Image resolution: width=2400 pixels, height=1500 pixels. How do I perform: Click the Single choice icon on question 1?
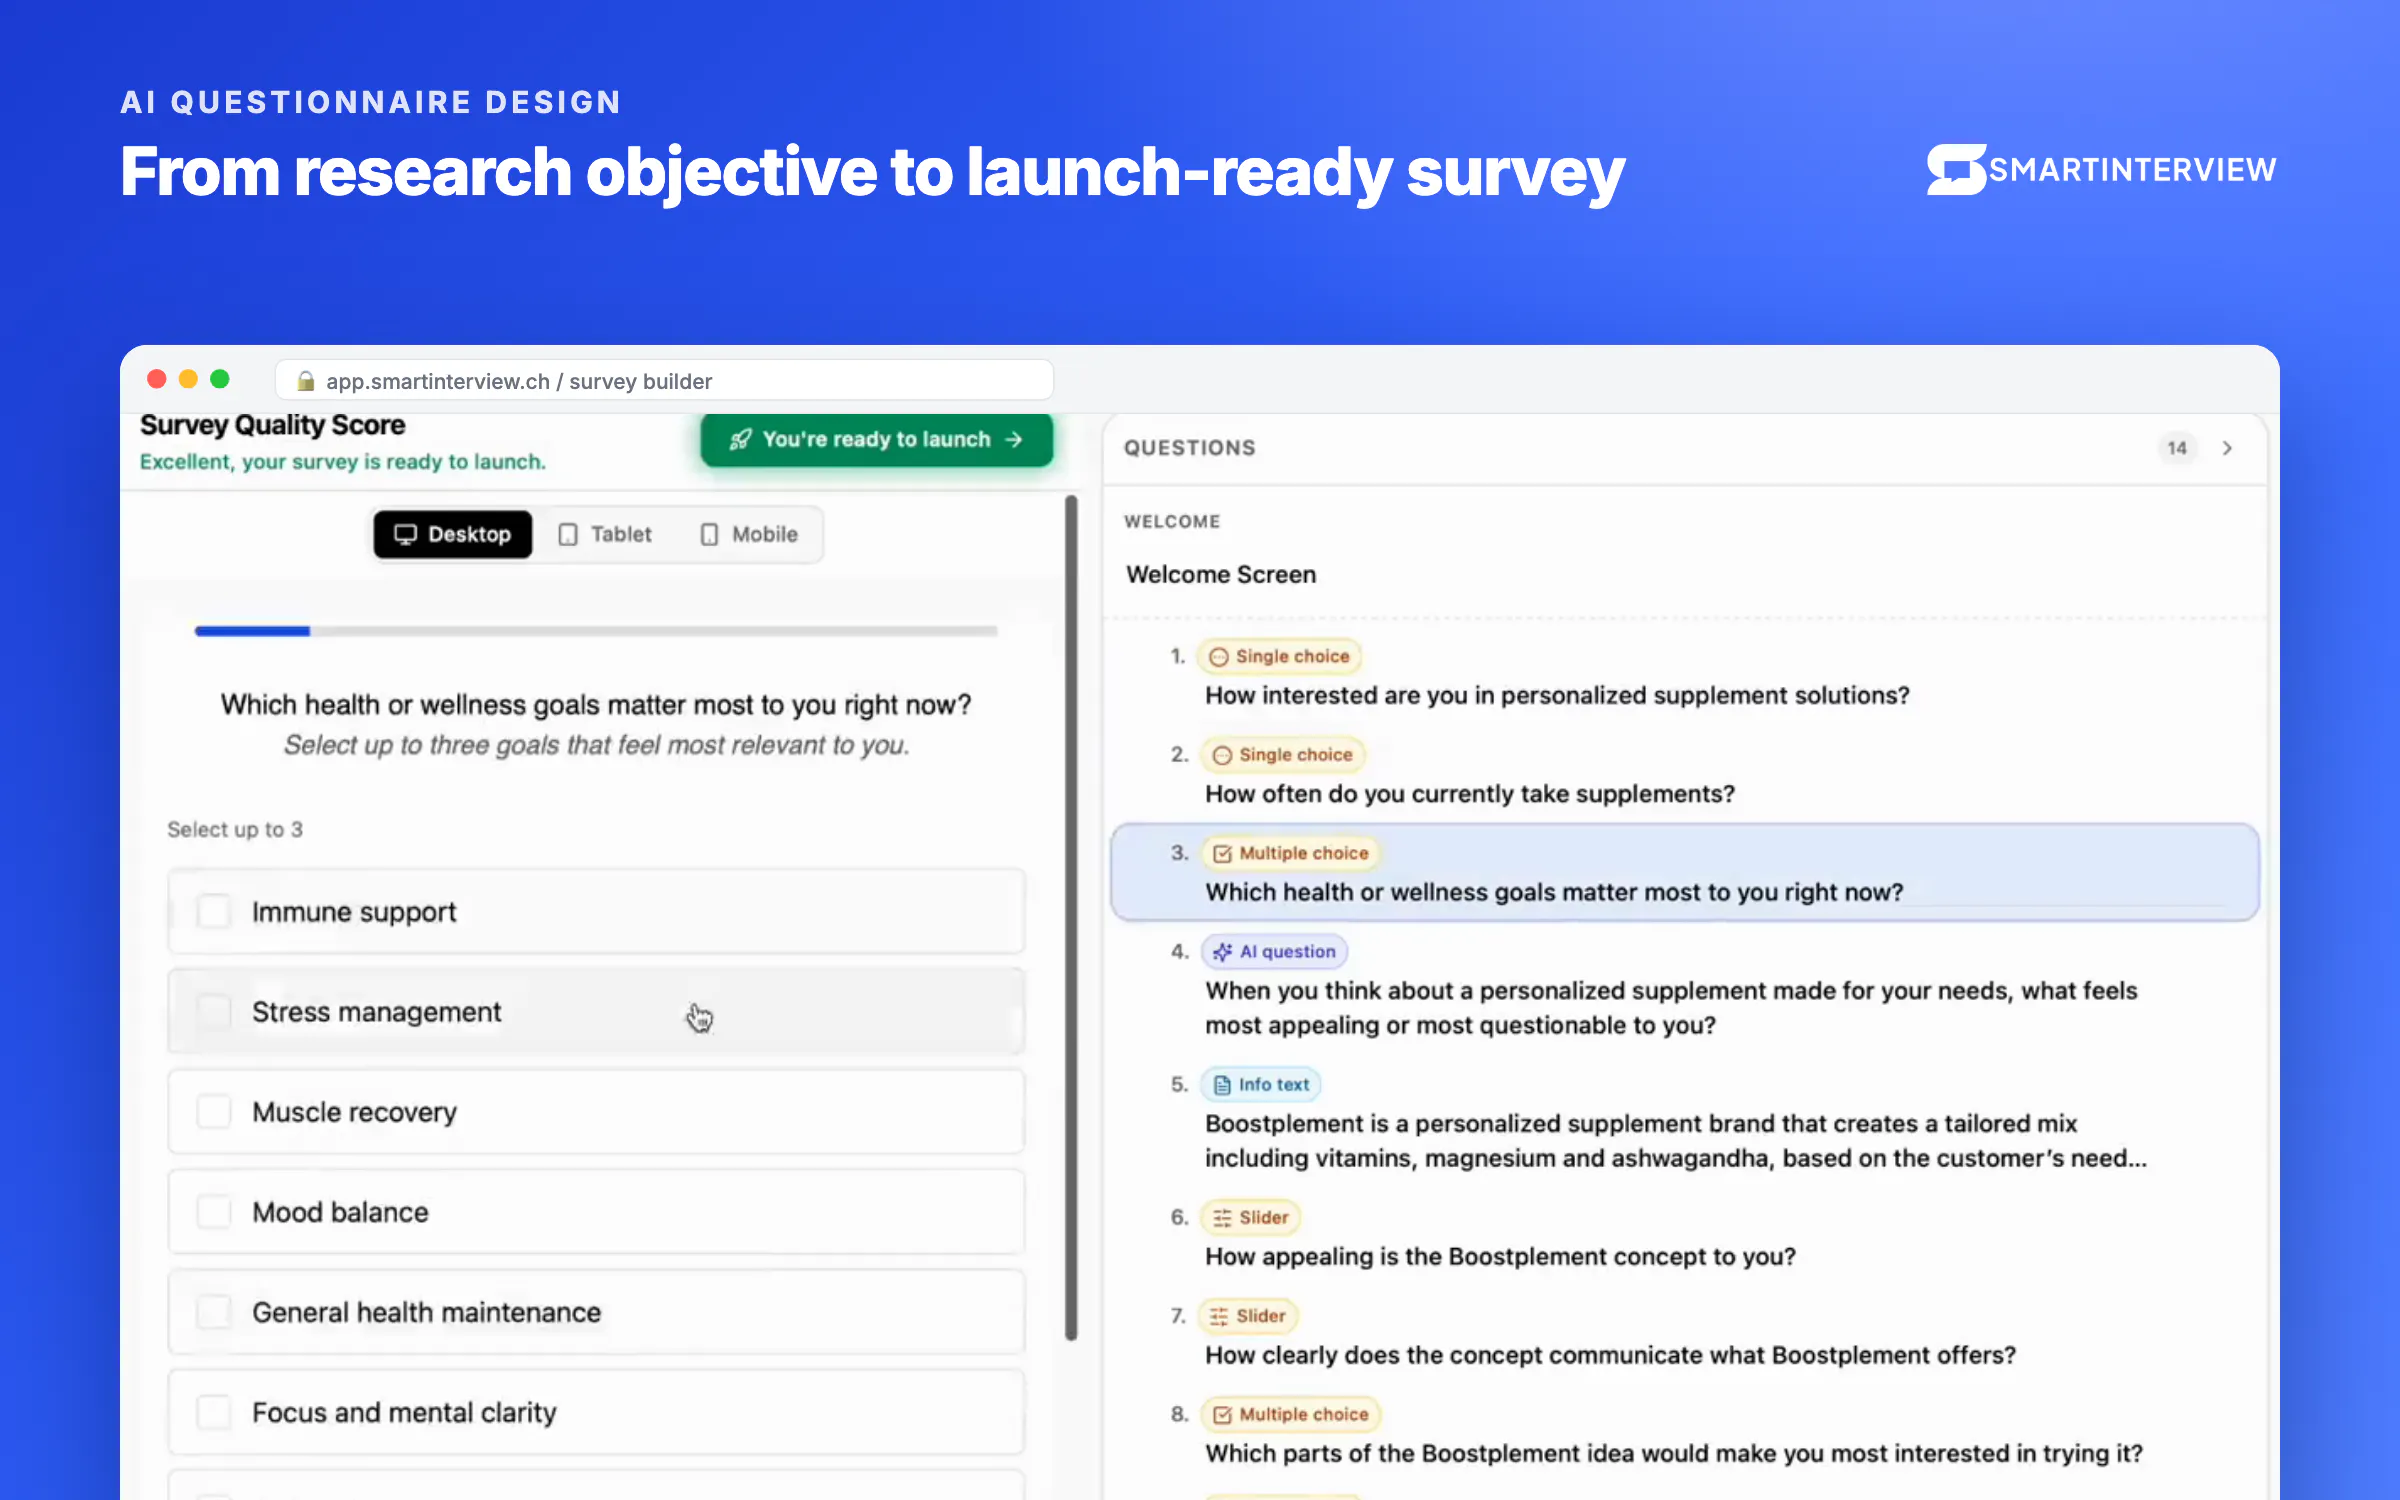1218,657
